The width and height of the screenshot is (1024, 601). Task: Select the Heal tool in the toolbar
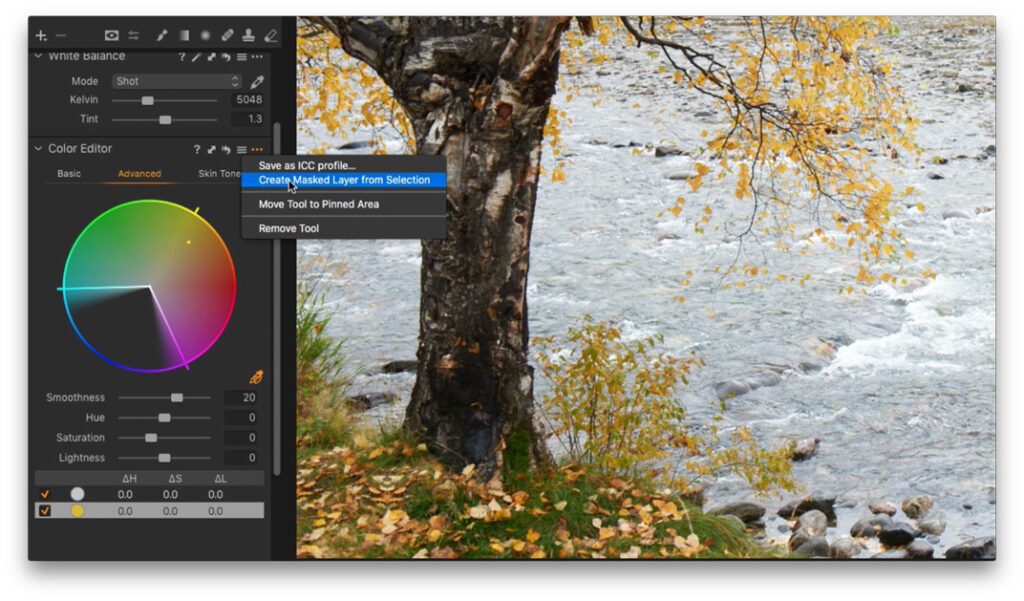[227, 34]
